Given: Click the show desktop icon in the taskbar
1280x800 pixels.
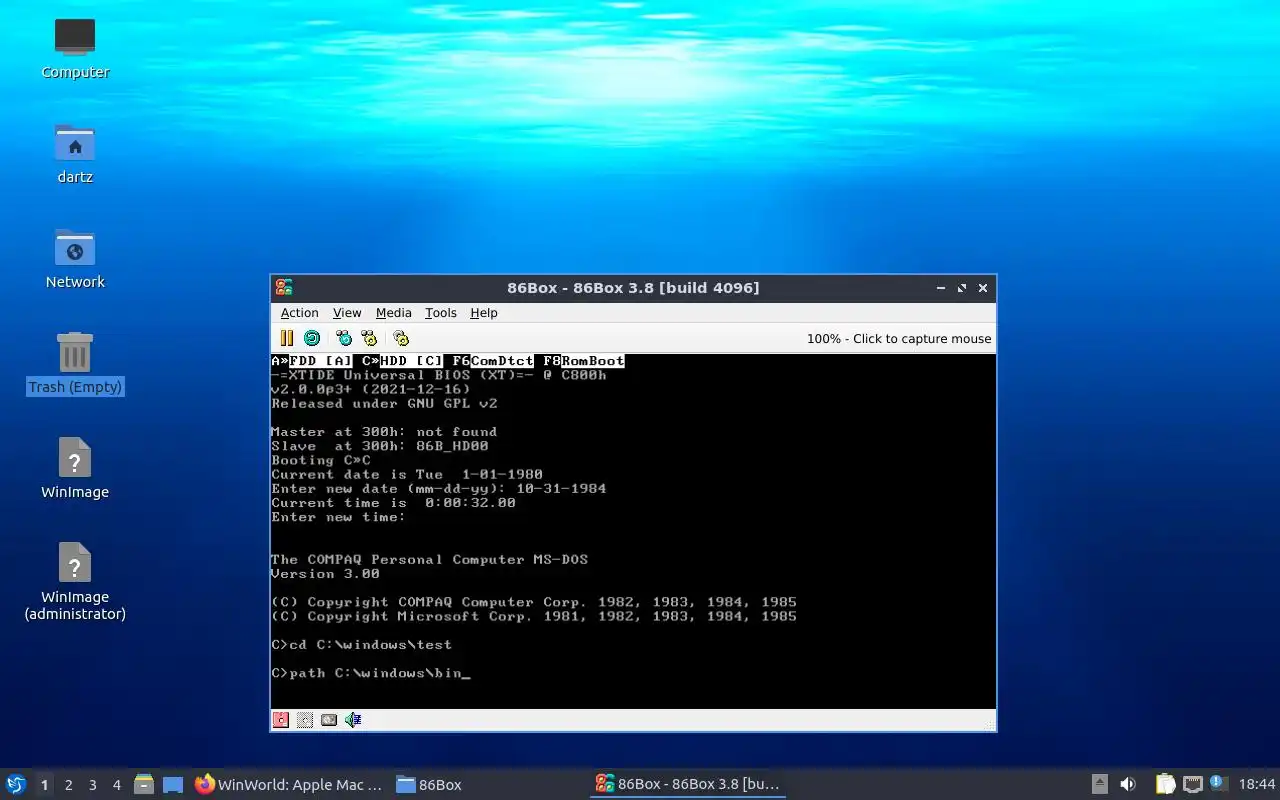Looking at the screenshot, I should (173, 785).
